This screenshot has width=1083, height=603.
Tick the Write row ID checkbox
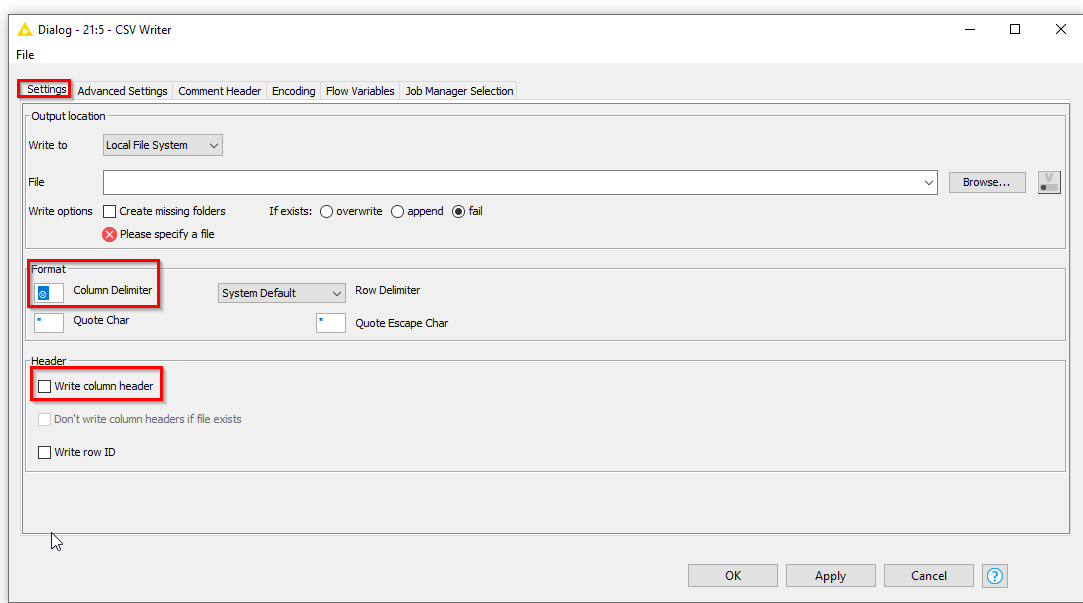[x=44, y=452]
